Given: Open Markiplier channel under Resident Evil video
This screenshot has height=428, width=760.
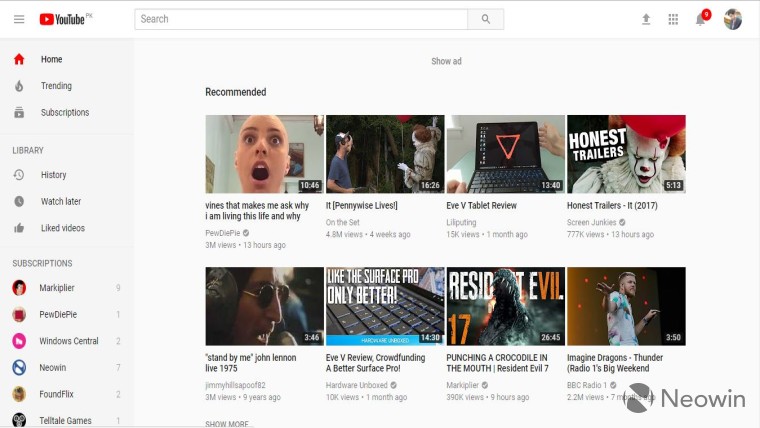Looking at the screenshot, I should [x=462, y=385].
